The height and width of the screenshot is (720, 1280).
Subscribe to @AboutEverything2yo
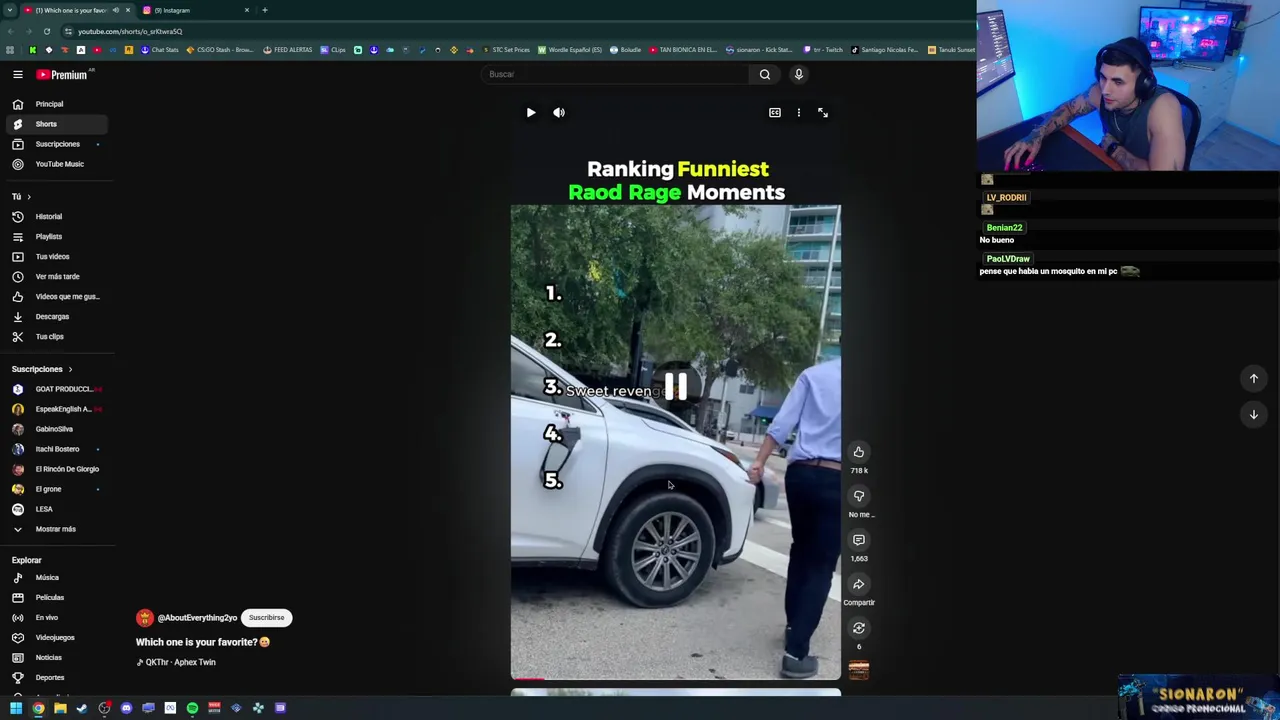(266, 618)
